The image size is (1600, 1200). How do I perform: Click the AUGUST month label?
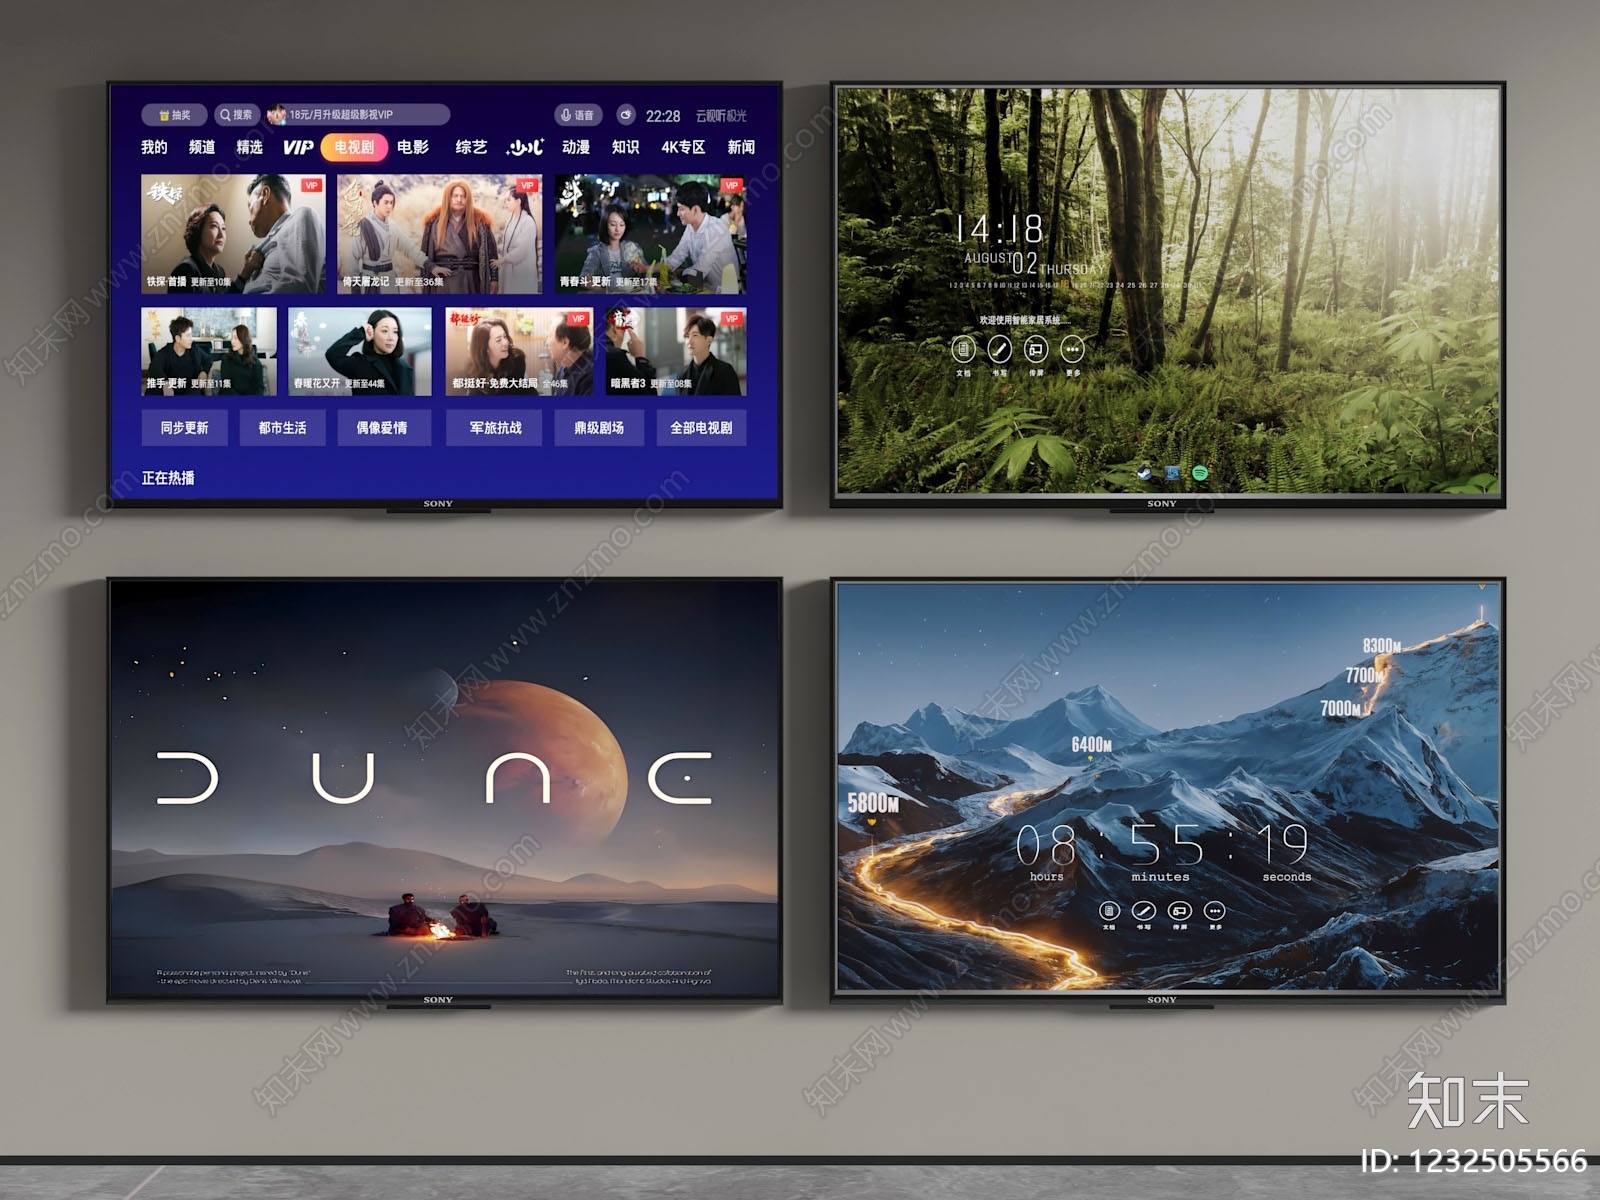point(988,258)
